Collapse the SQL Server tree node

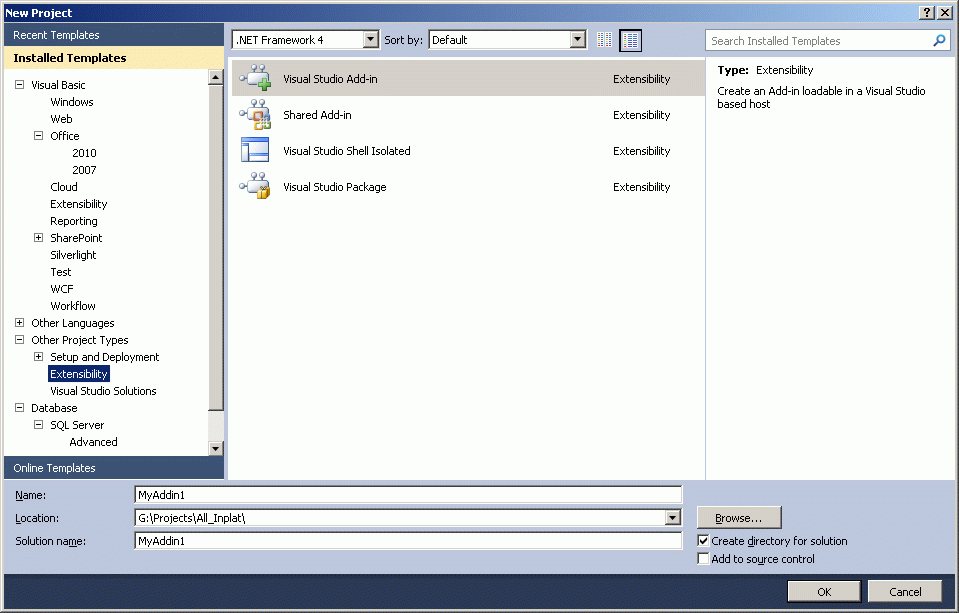[39, 424]
